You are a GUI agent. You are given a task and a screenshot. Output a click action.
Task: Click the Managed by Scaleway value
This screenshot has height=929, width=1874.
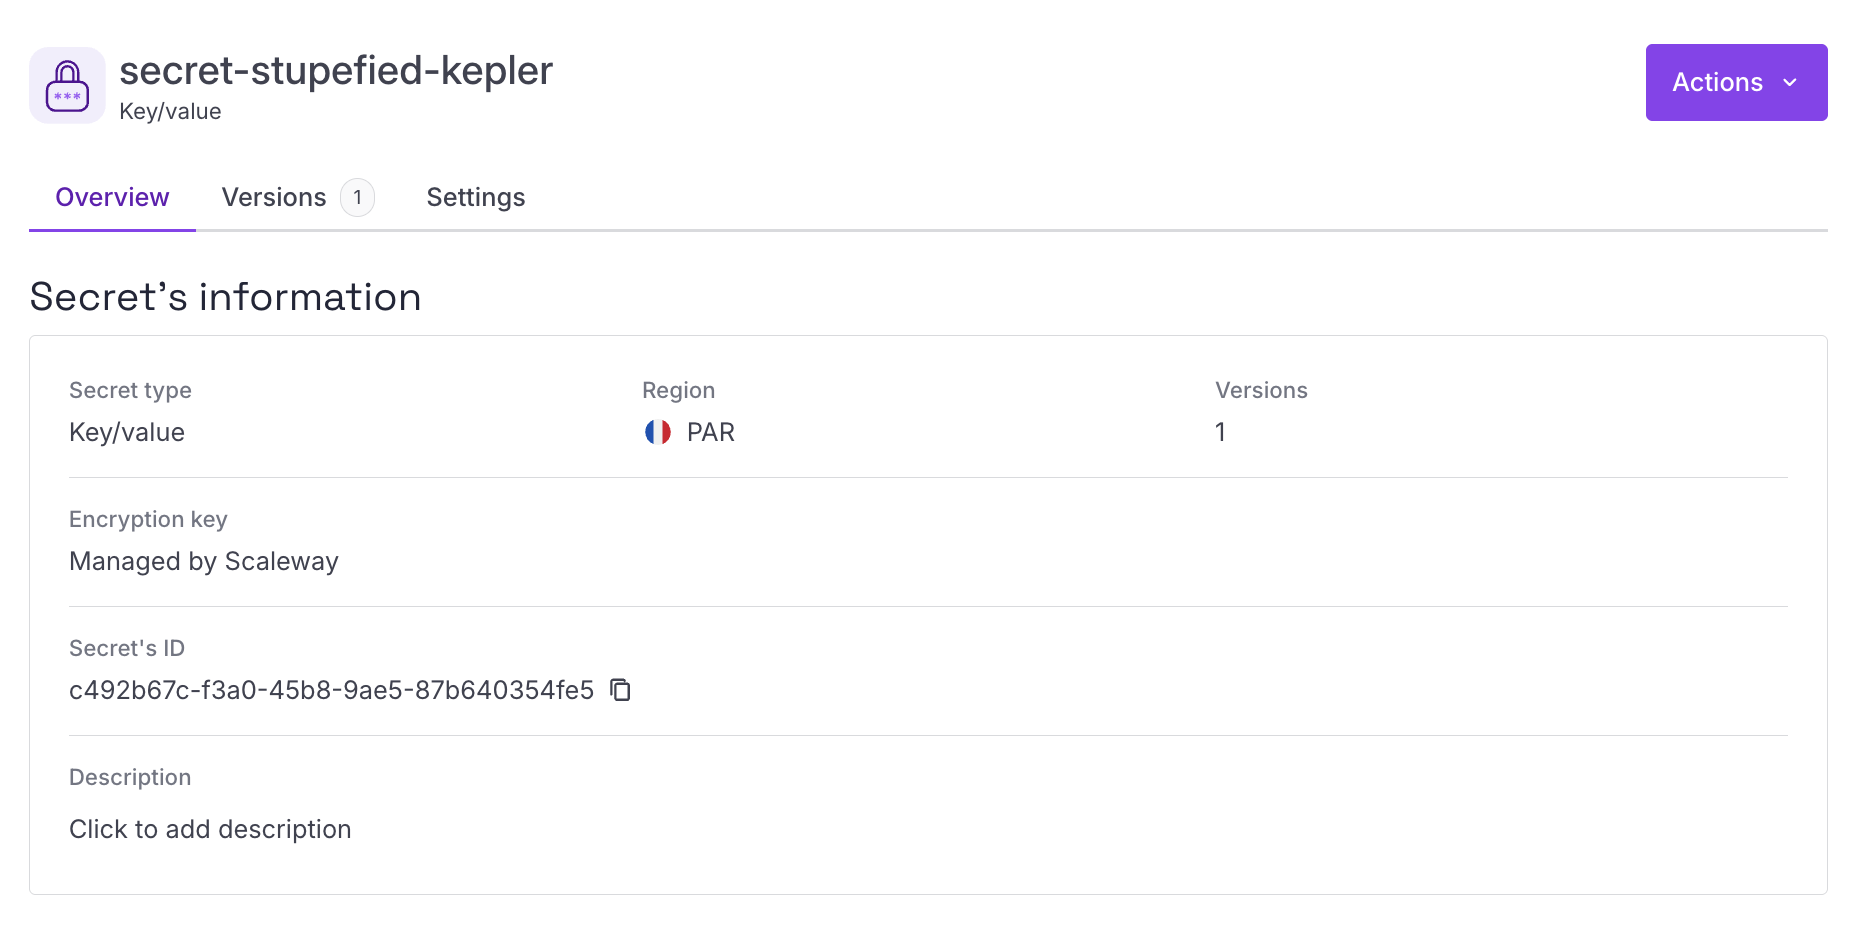(204, 561)
